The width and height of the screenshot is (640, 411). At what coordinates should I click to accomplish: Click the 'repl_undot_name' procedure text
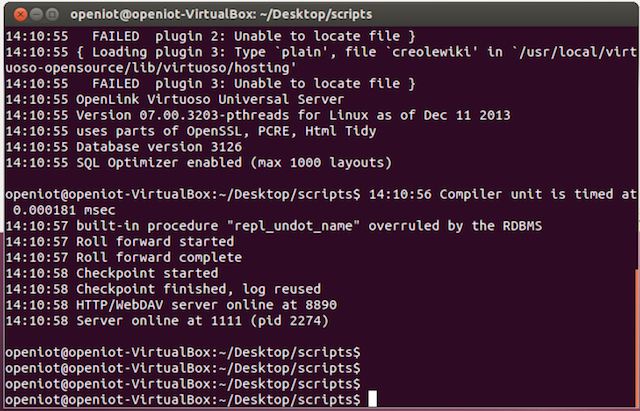point(256,226)
